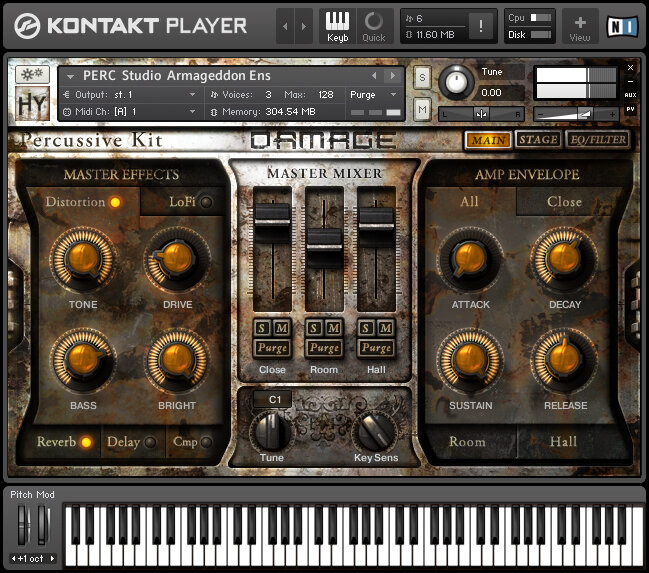Solo the instrument with the S button
649x573 pixels.
point(422,77)
